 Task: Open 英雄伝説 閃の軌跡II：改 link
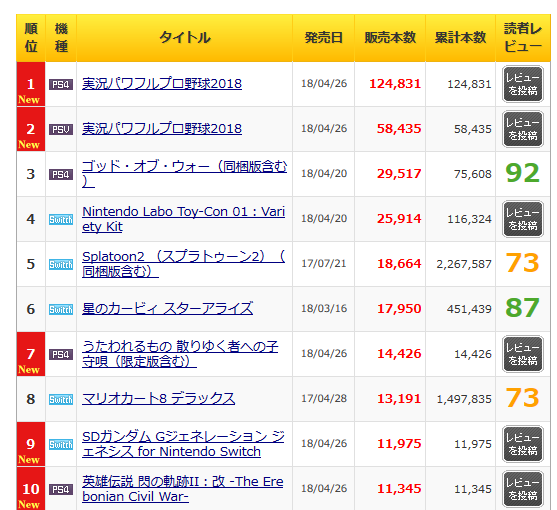tap(183, 489)
